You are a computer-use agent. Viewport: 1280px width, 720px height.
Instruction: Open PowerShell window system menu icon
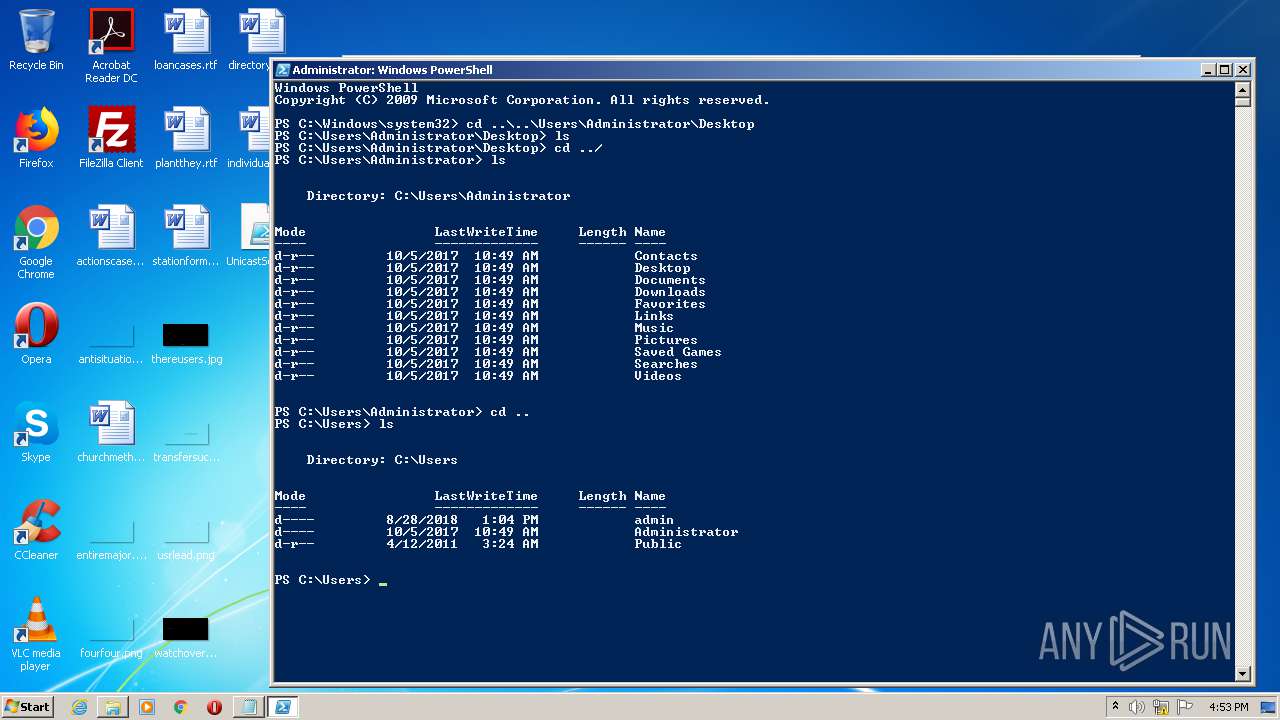click(x=283, y=70)
